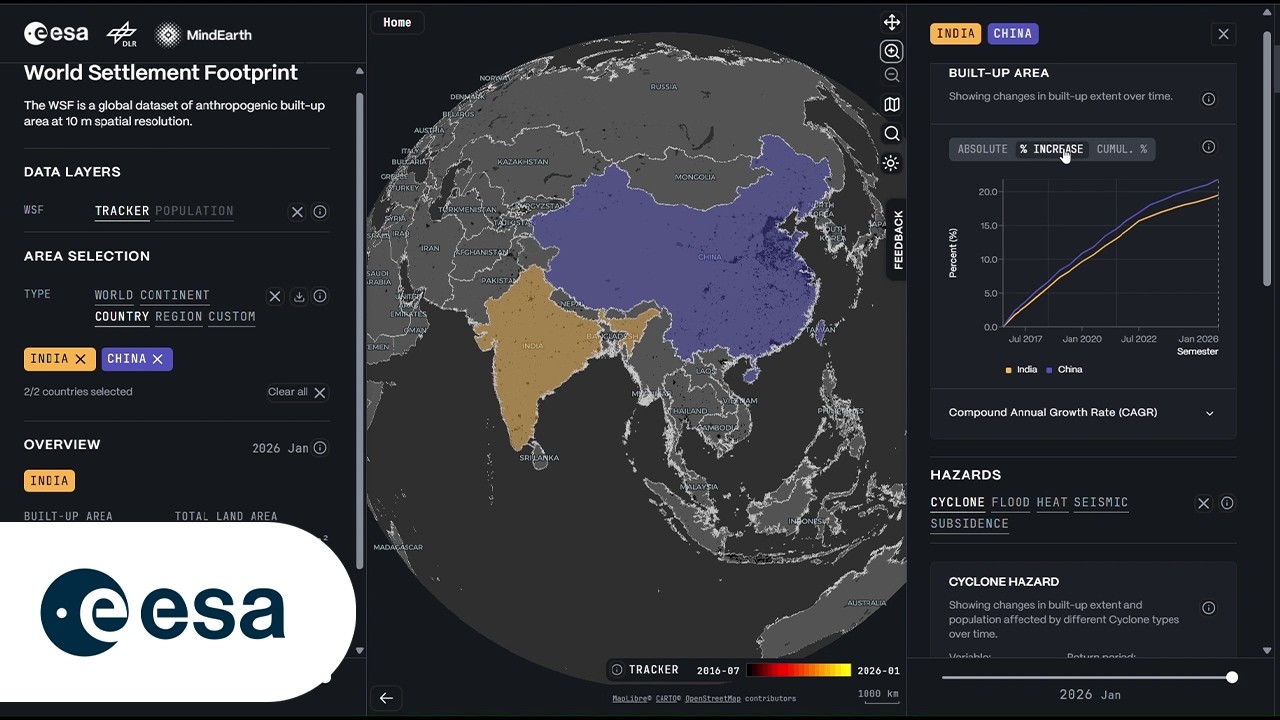Switch chart to Cumul. % mode

tap(1122, 149)
